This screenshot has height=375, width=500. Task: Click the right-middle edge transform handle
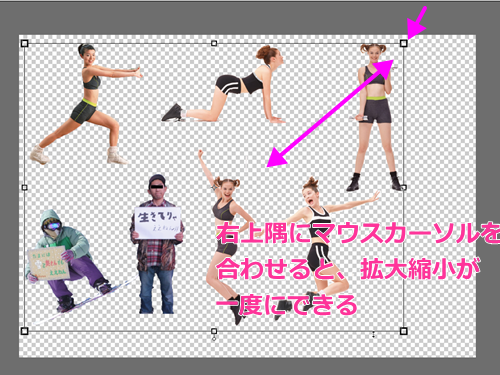(x=403, y=188)
